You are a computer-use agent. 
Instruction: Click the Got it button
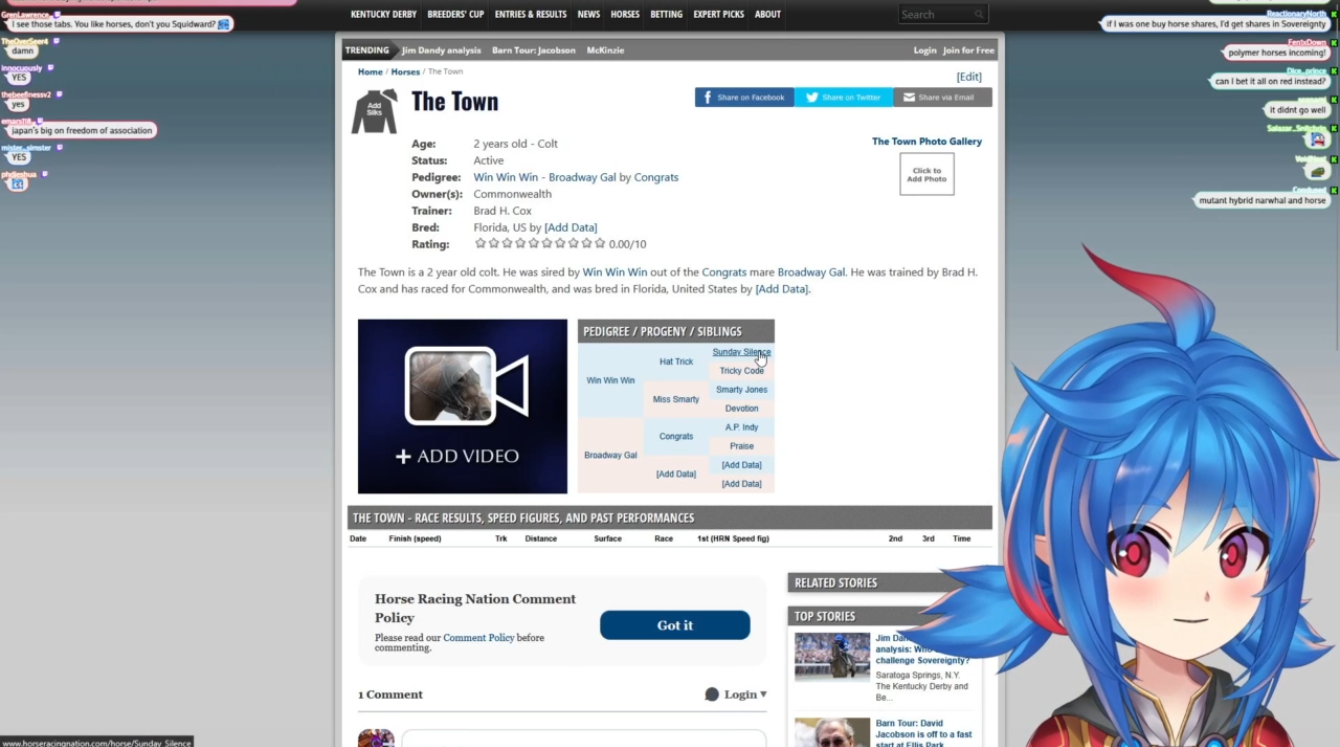[675, 625]
